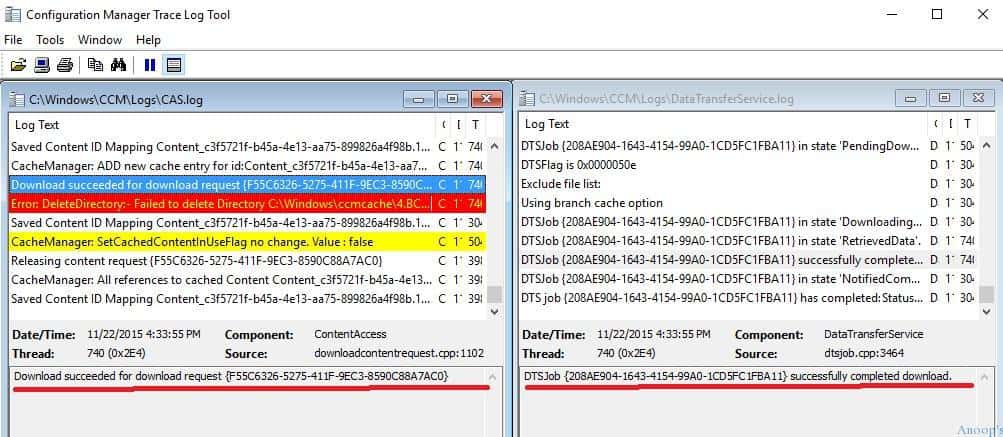Select DTSJob in state 'RetrievedData' row
Viewport: 1003px width, 437px height.
[748, 241]
